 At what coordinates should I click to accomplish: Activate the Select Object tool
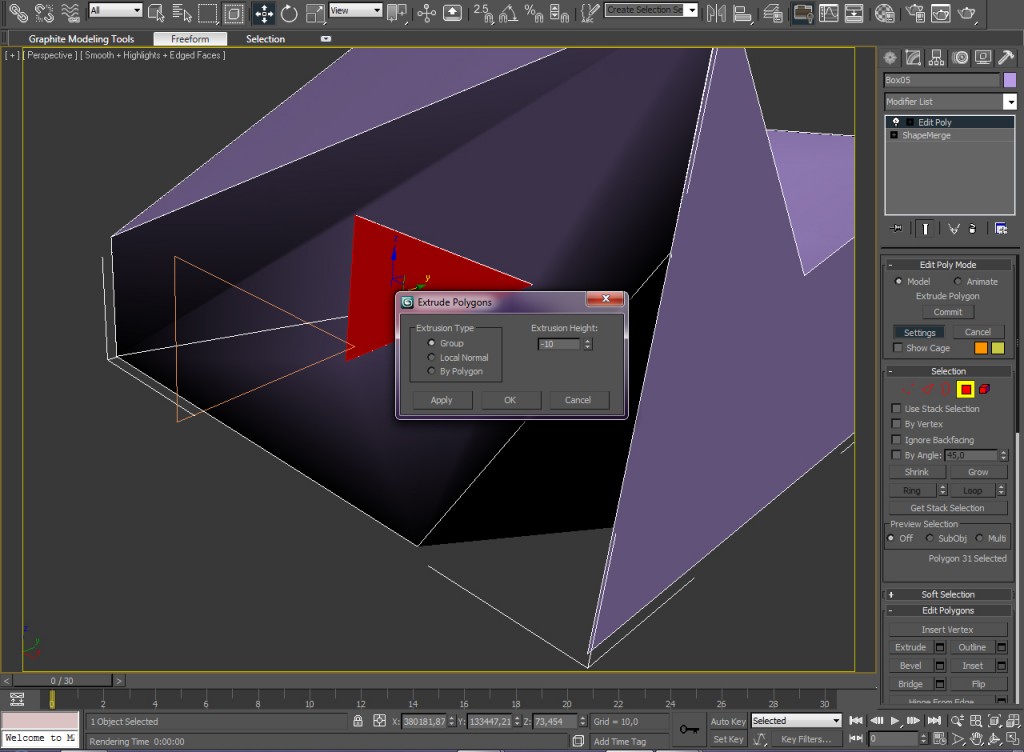156,12
